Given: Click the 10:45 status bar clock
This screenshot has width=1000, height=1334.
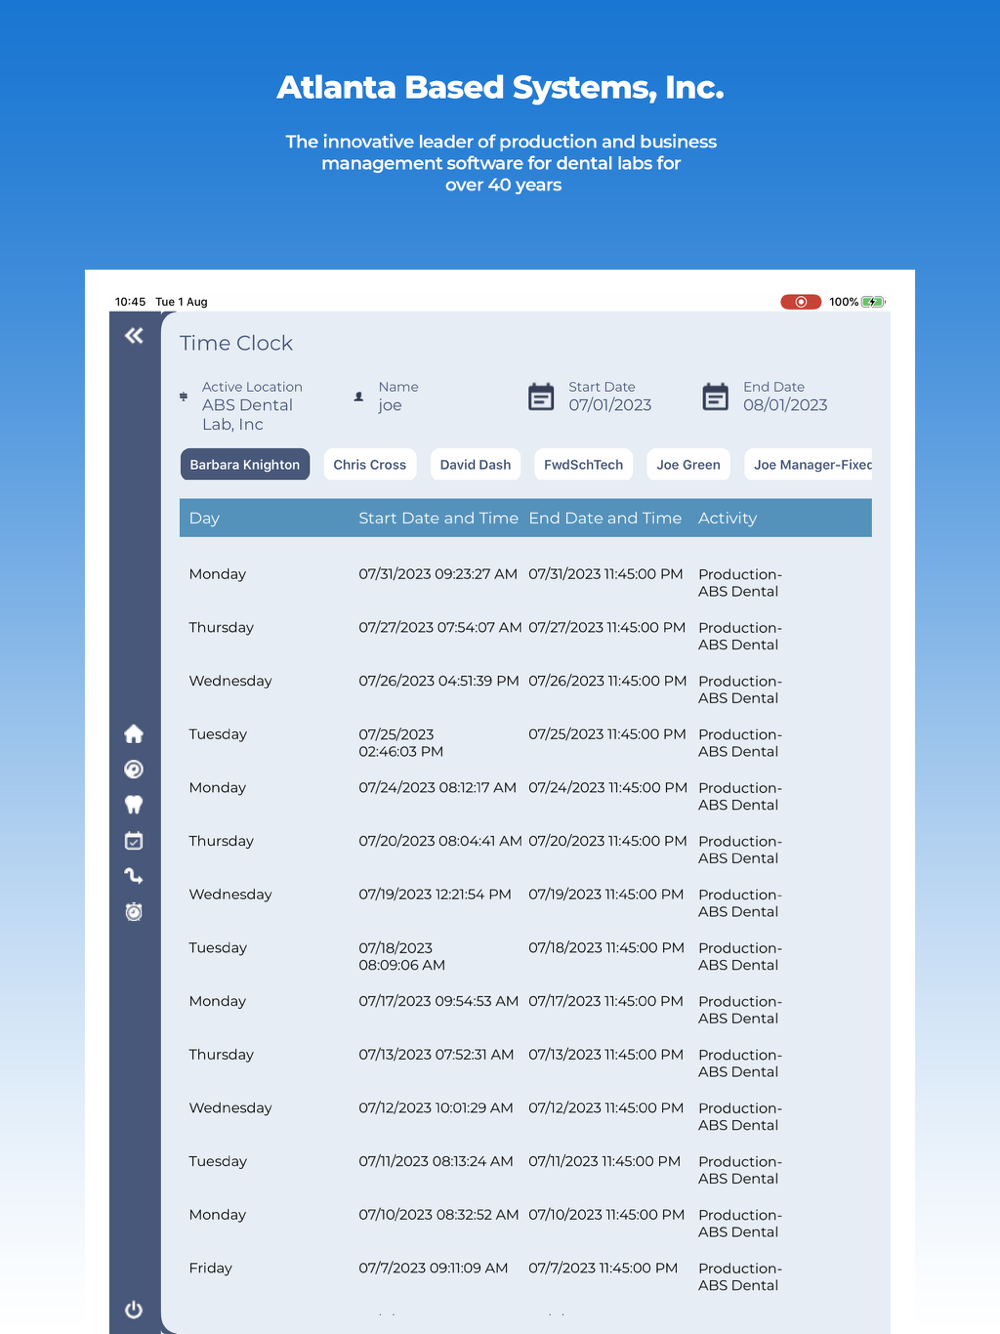Looking at the screenshot, I should coord(130,302).
